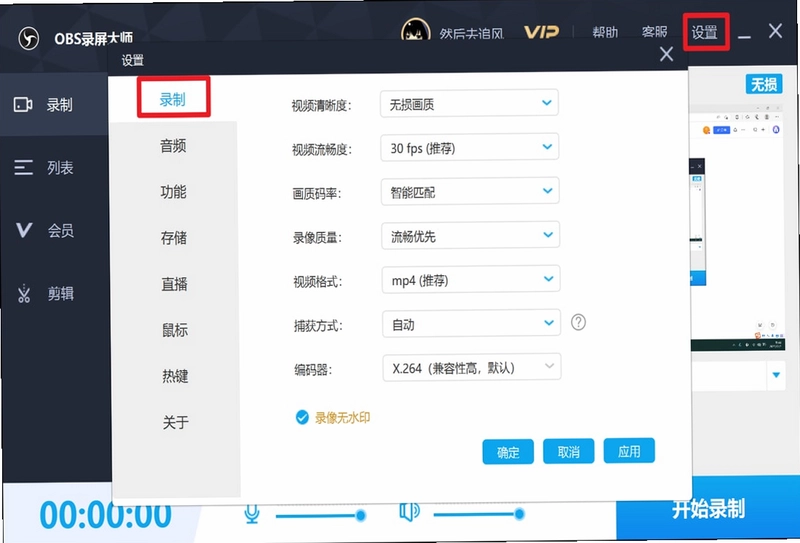
Task: Open the 捕获方式 自动 dropdown
Action: click(x=471, y=324)
